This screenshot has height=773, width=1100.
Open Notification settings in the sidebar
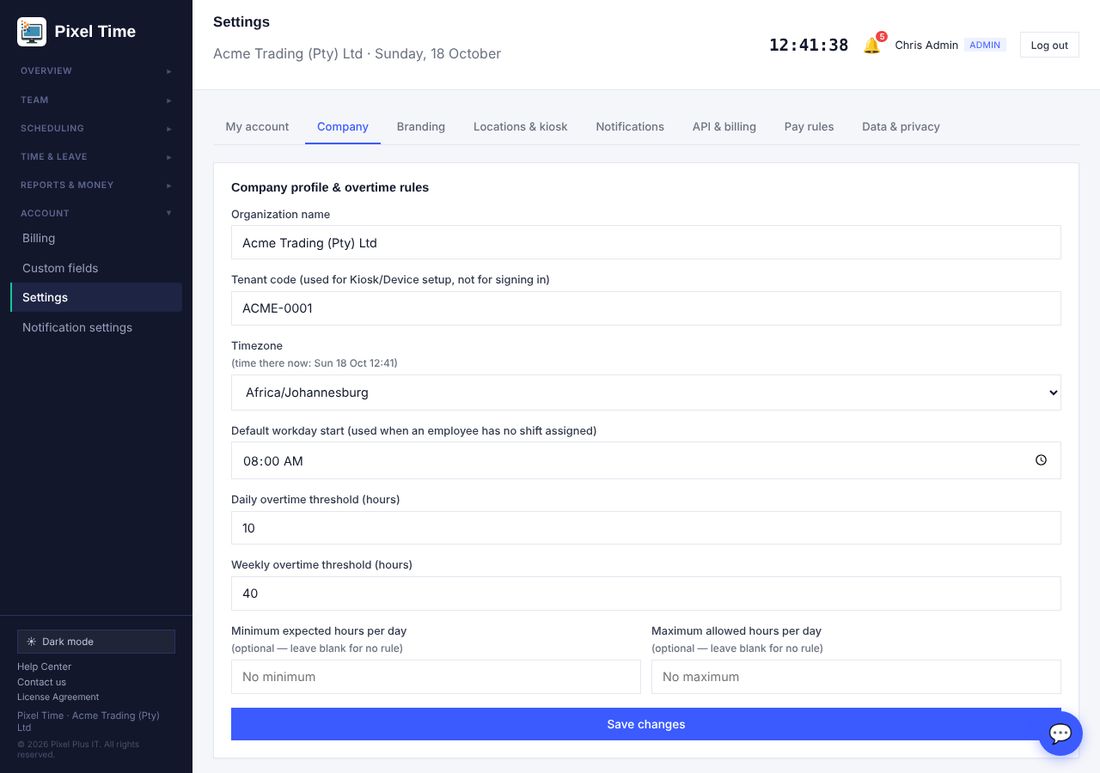click(96, 328)
